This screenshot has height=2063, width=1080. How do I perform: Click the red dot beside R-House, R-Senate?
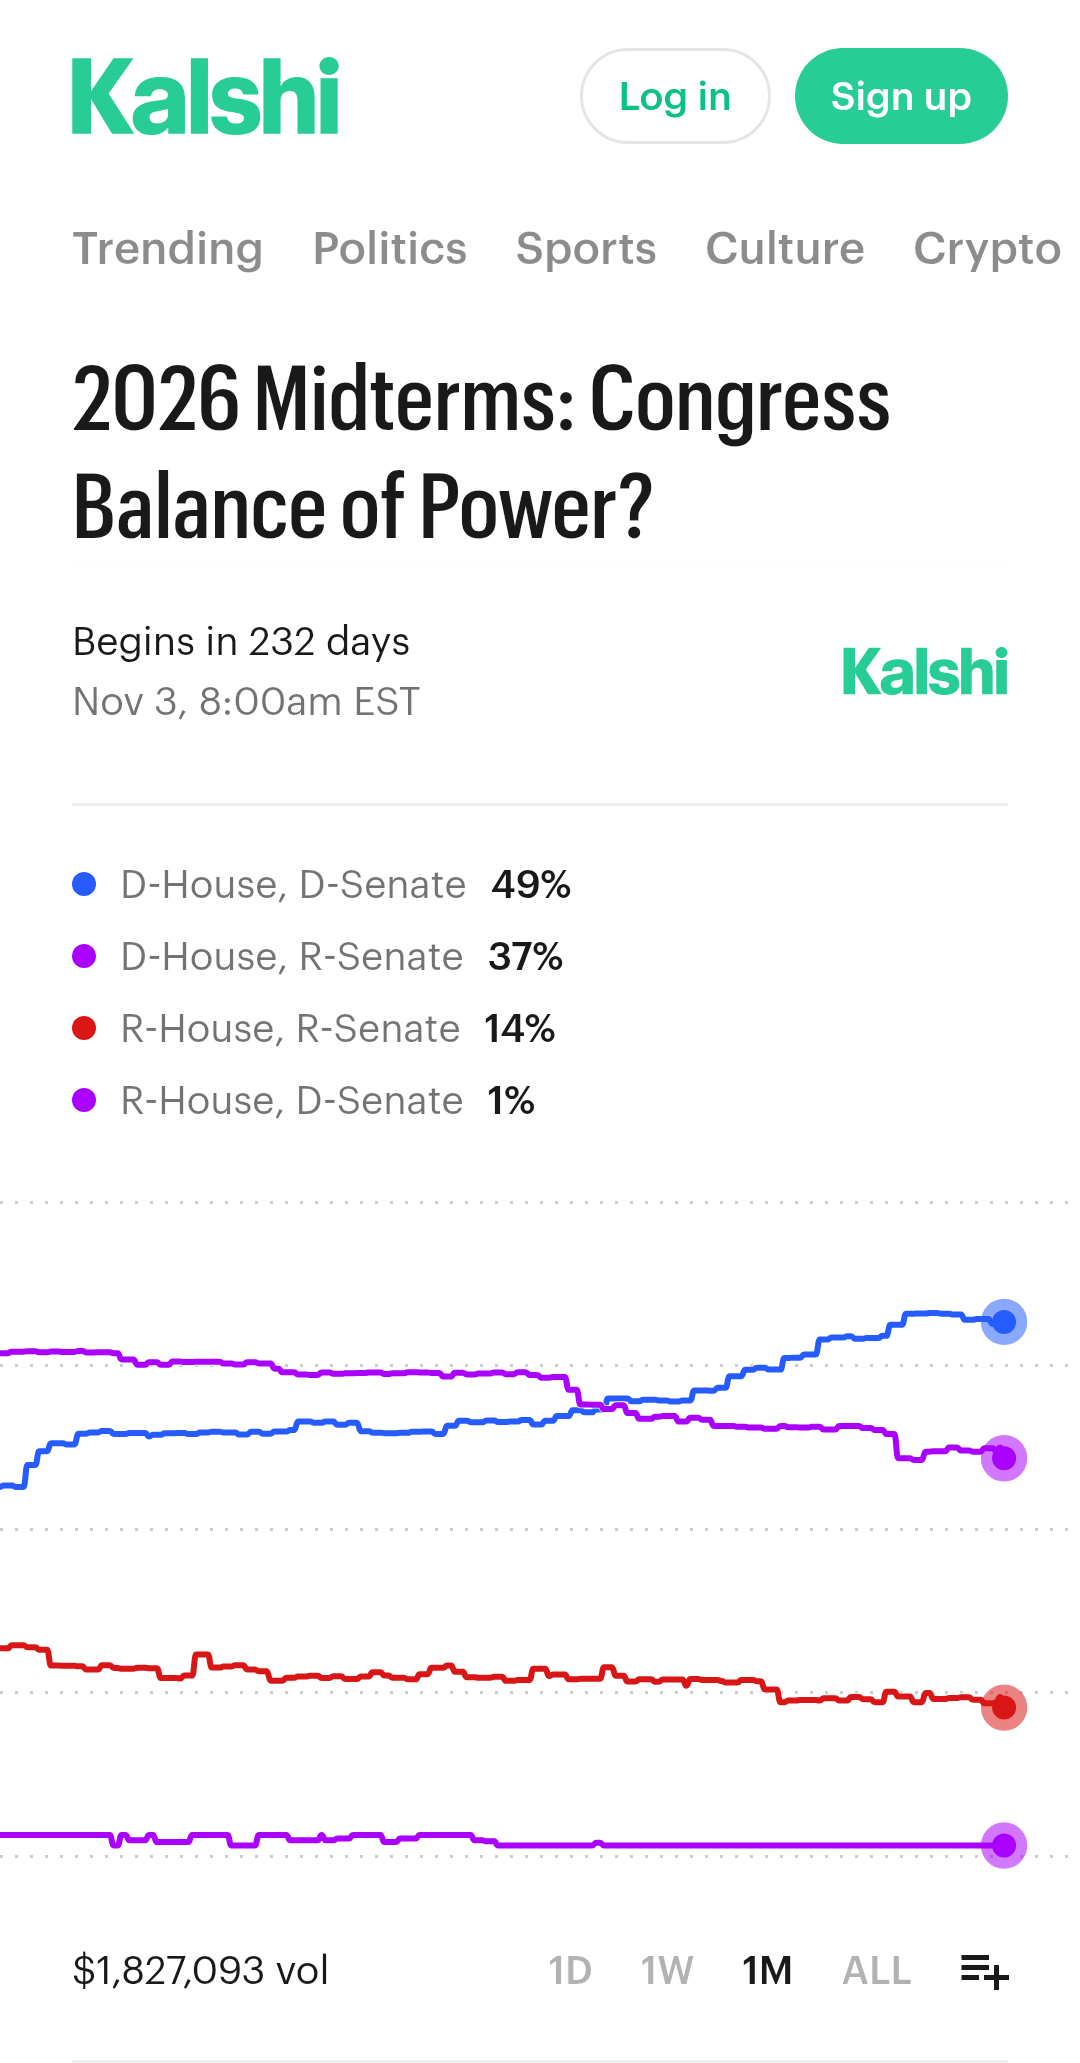pyautogui.click(x=85, y=1028)
